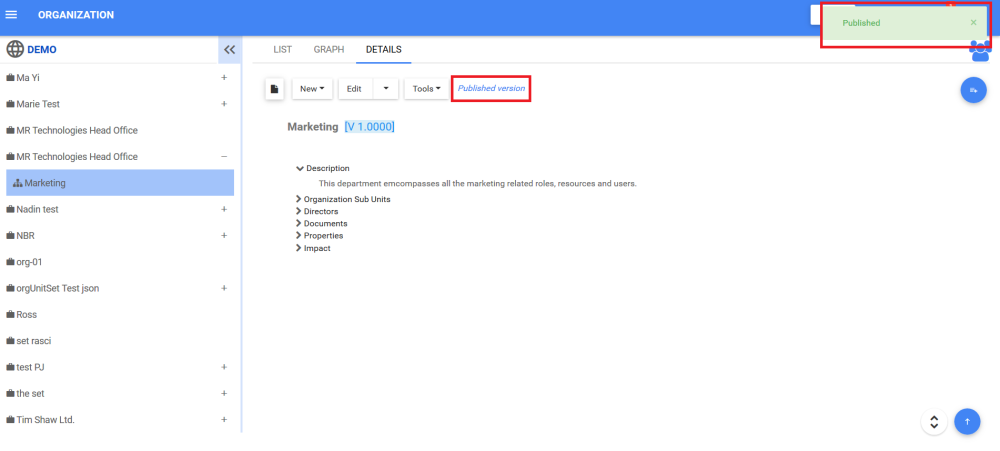Expand the Directors section
Screen dimensions: 1000x451
[298, 211]
